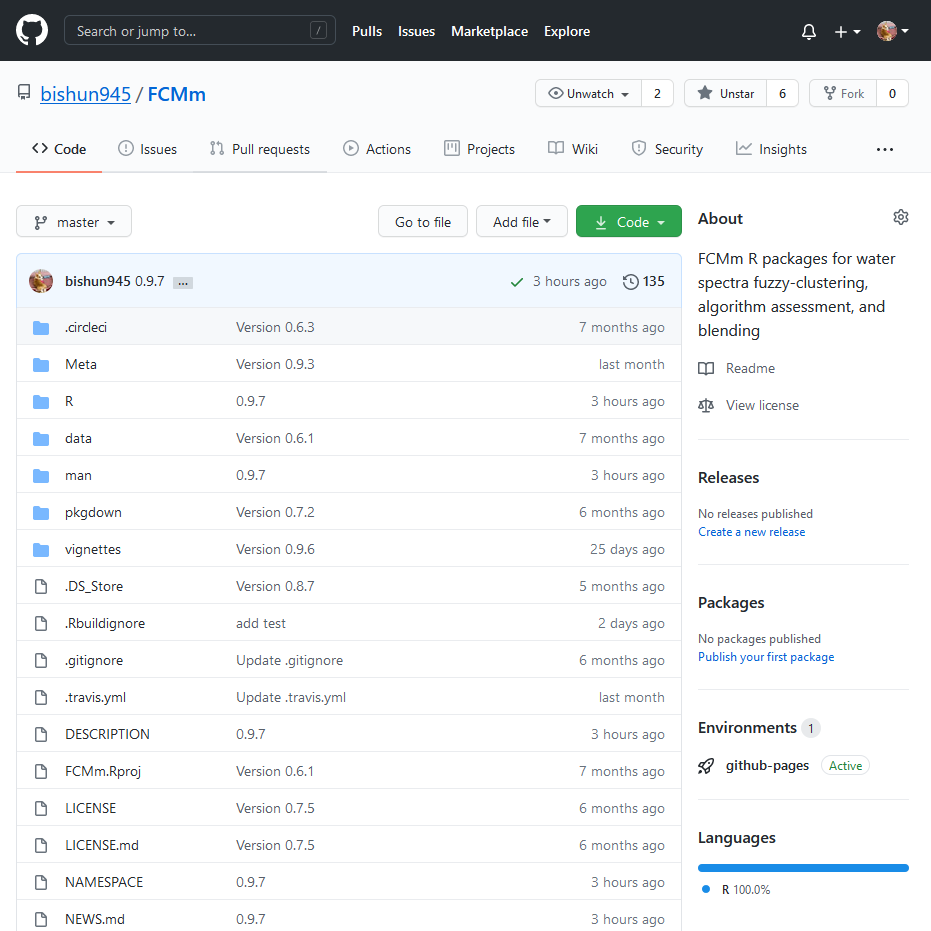Image resolution: width=931 pixels, height=931 pixels.
Task: View commit history via the clock icon
Action: pos(629,281)
